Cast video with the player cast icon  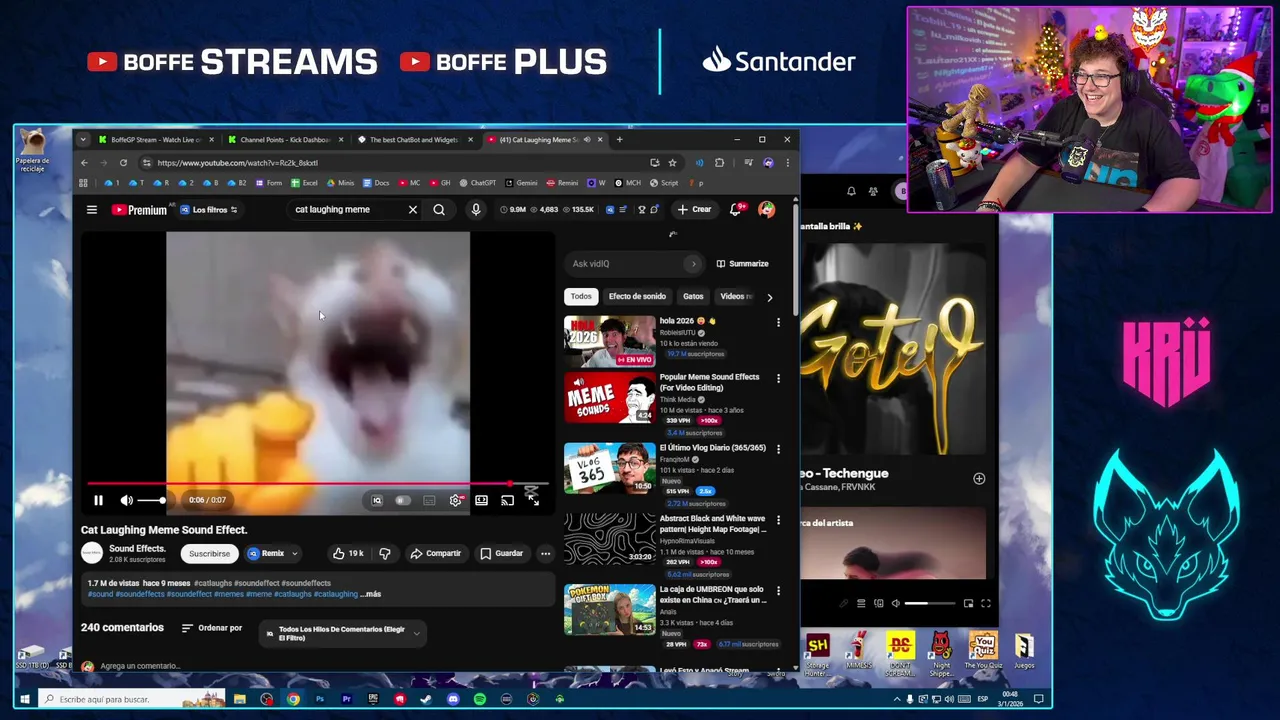507,501
